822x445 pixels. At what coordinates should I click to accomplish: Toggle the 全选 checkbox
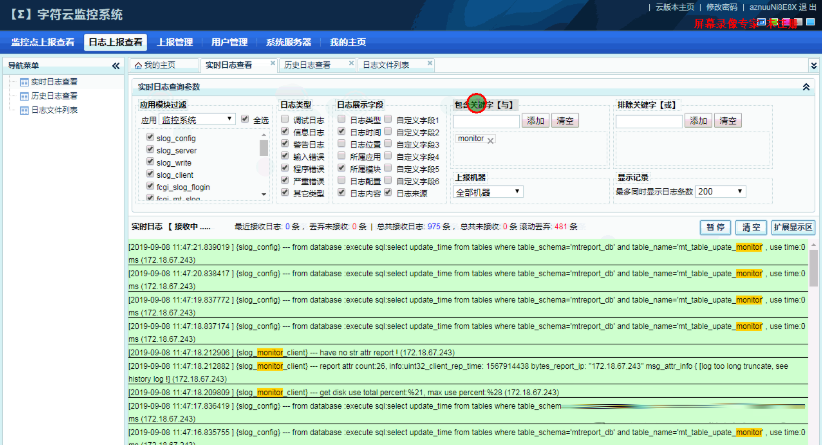246,120
